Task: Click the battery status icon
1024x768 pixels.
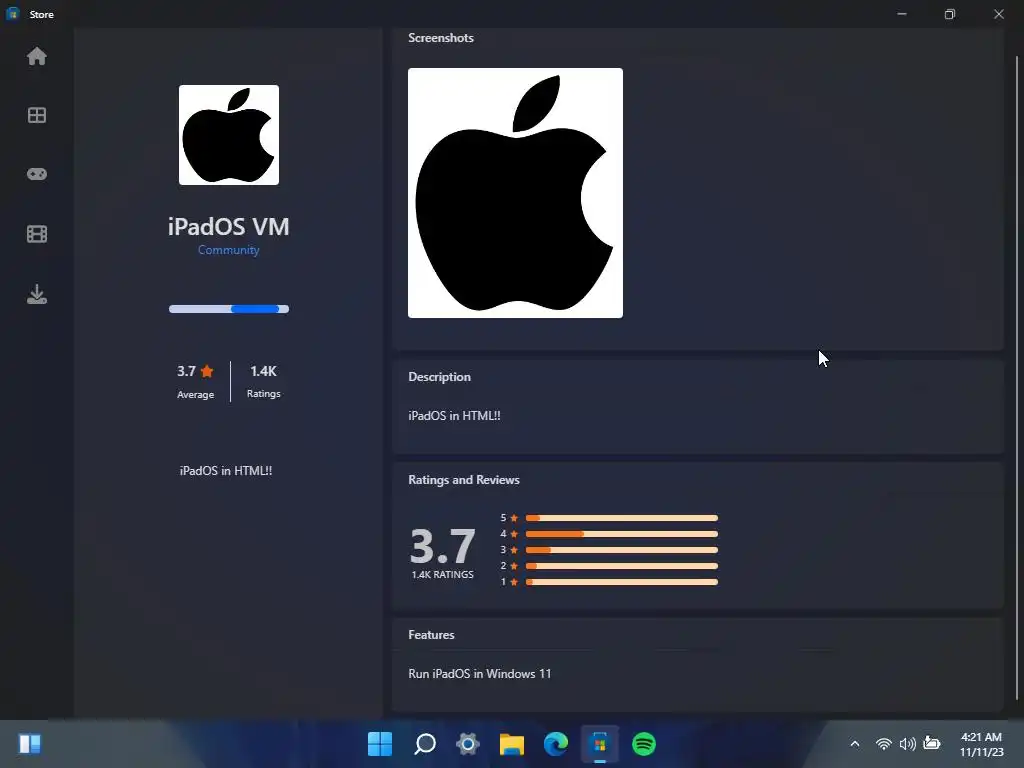Action: pyautogui.click(x=932, y=743)
